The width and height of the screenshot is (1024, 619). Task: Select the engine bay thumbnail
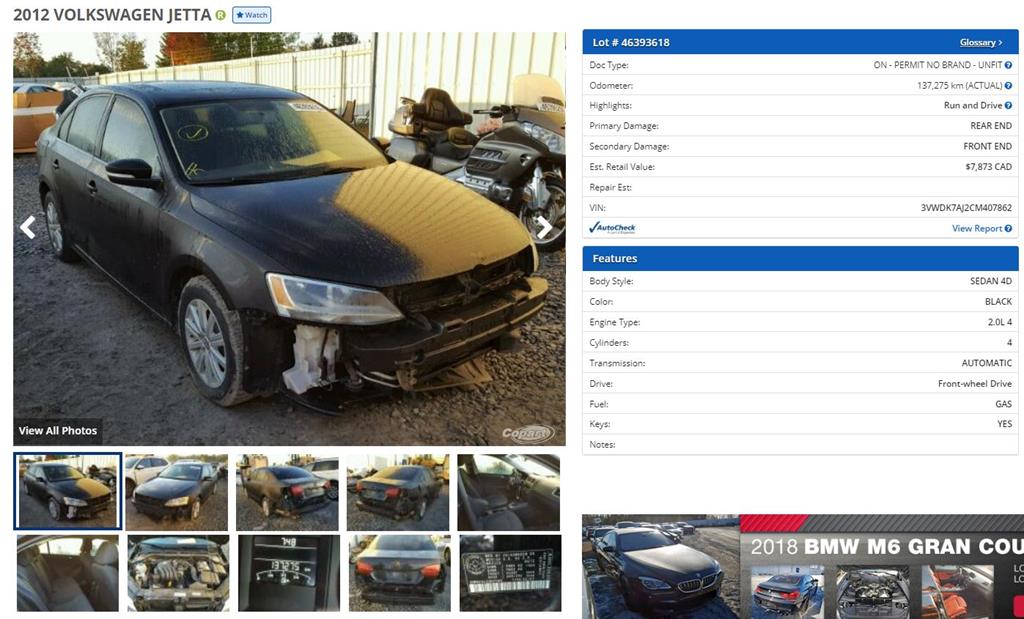178,573
